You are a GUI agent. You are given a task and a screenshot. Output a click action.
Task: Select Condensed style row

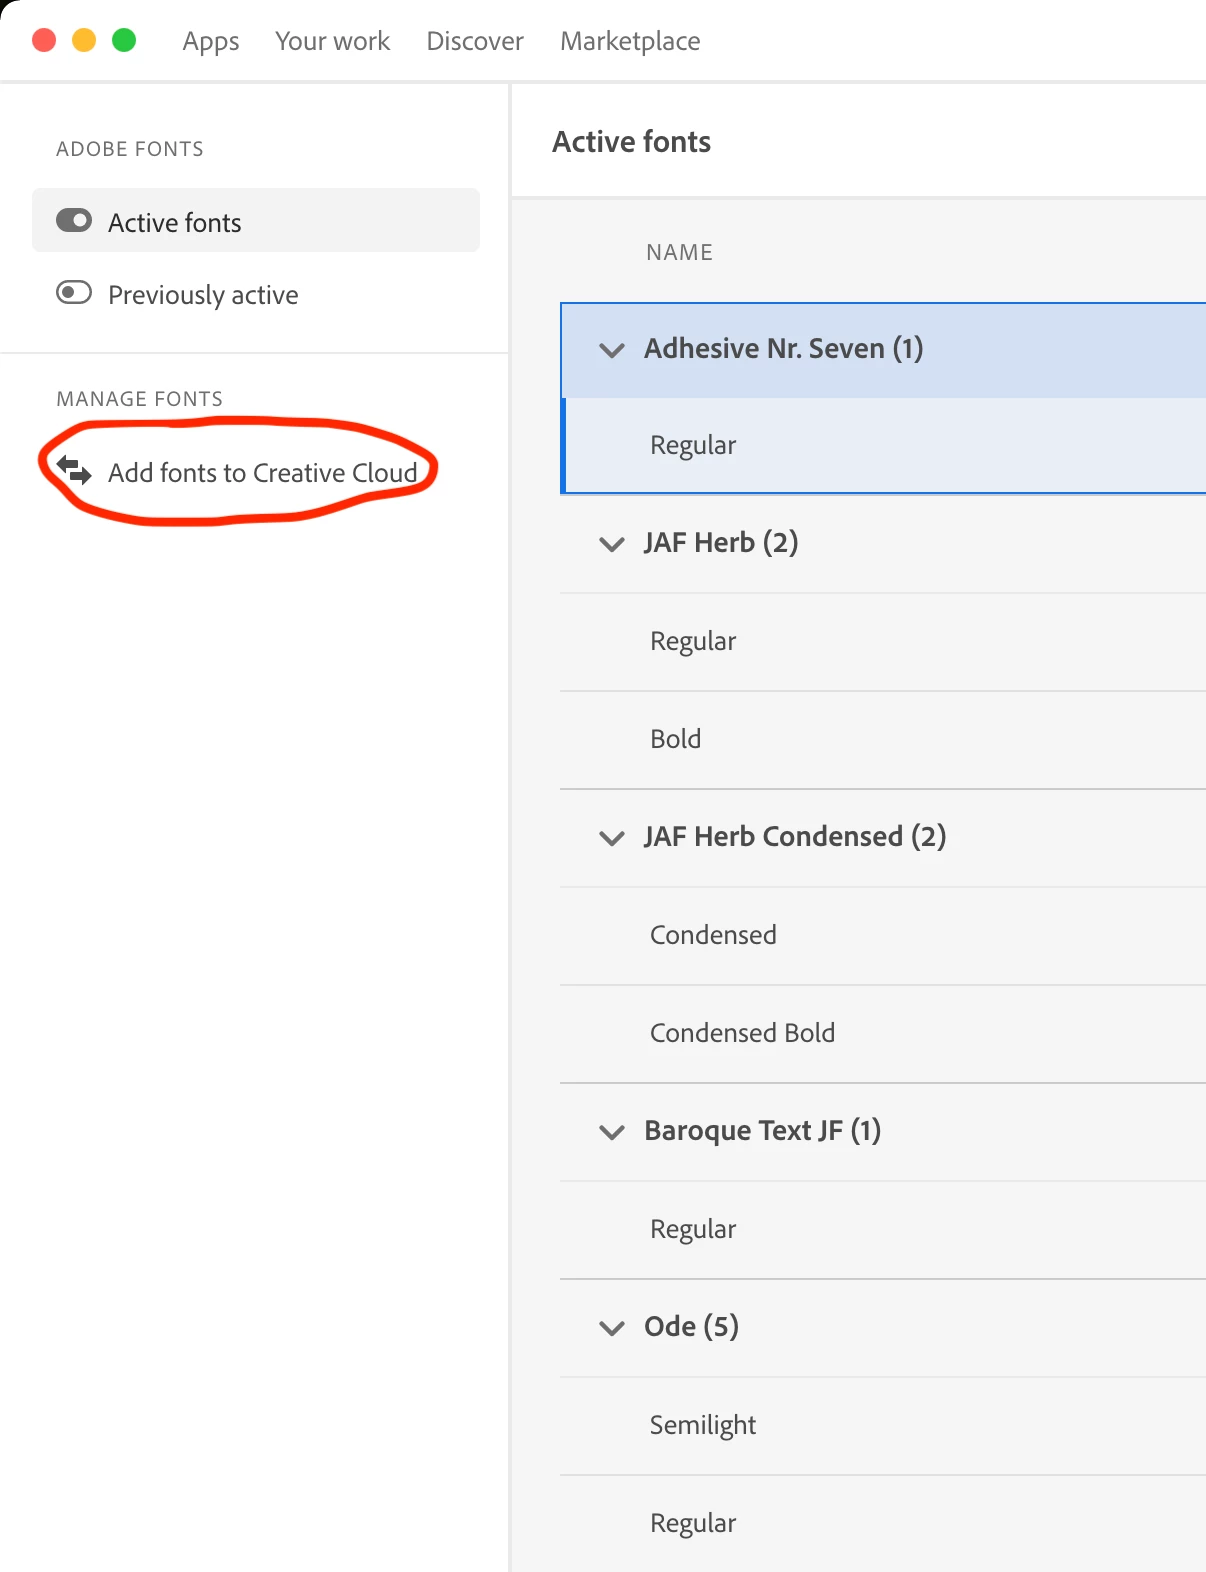pyautogui.click(x=883, y=935)
